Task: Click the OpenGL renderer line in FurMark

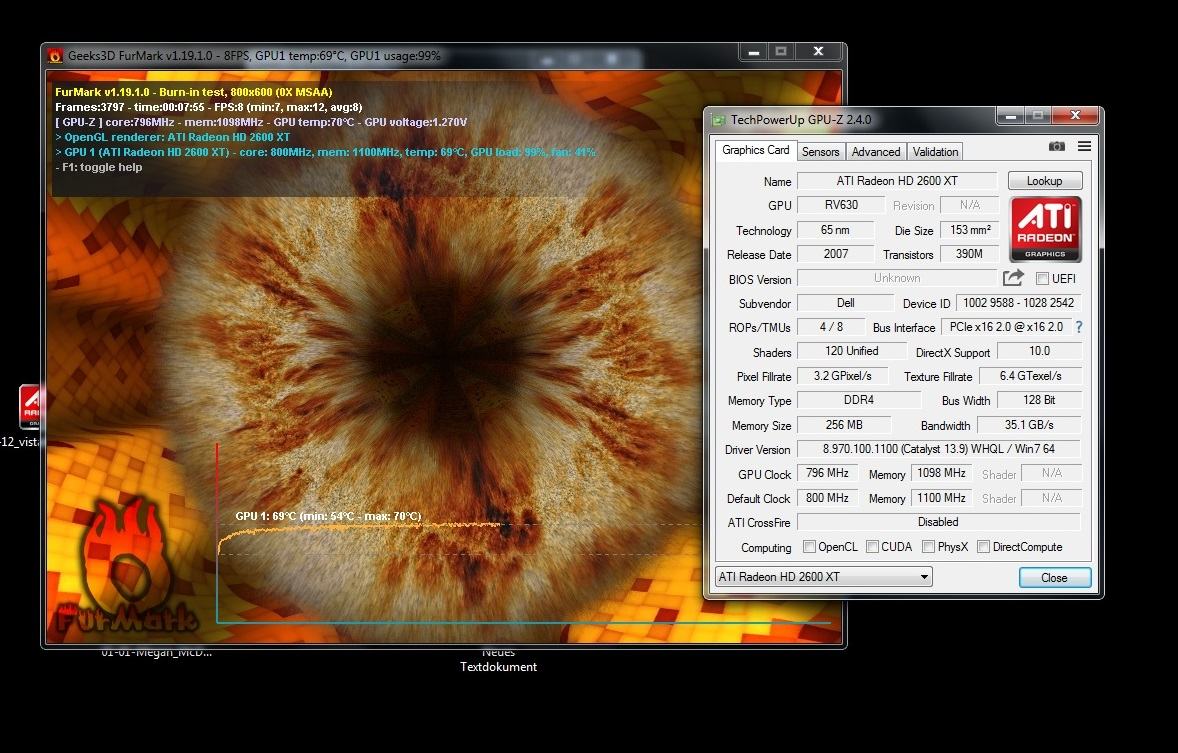Action: coord(173,137)
